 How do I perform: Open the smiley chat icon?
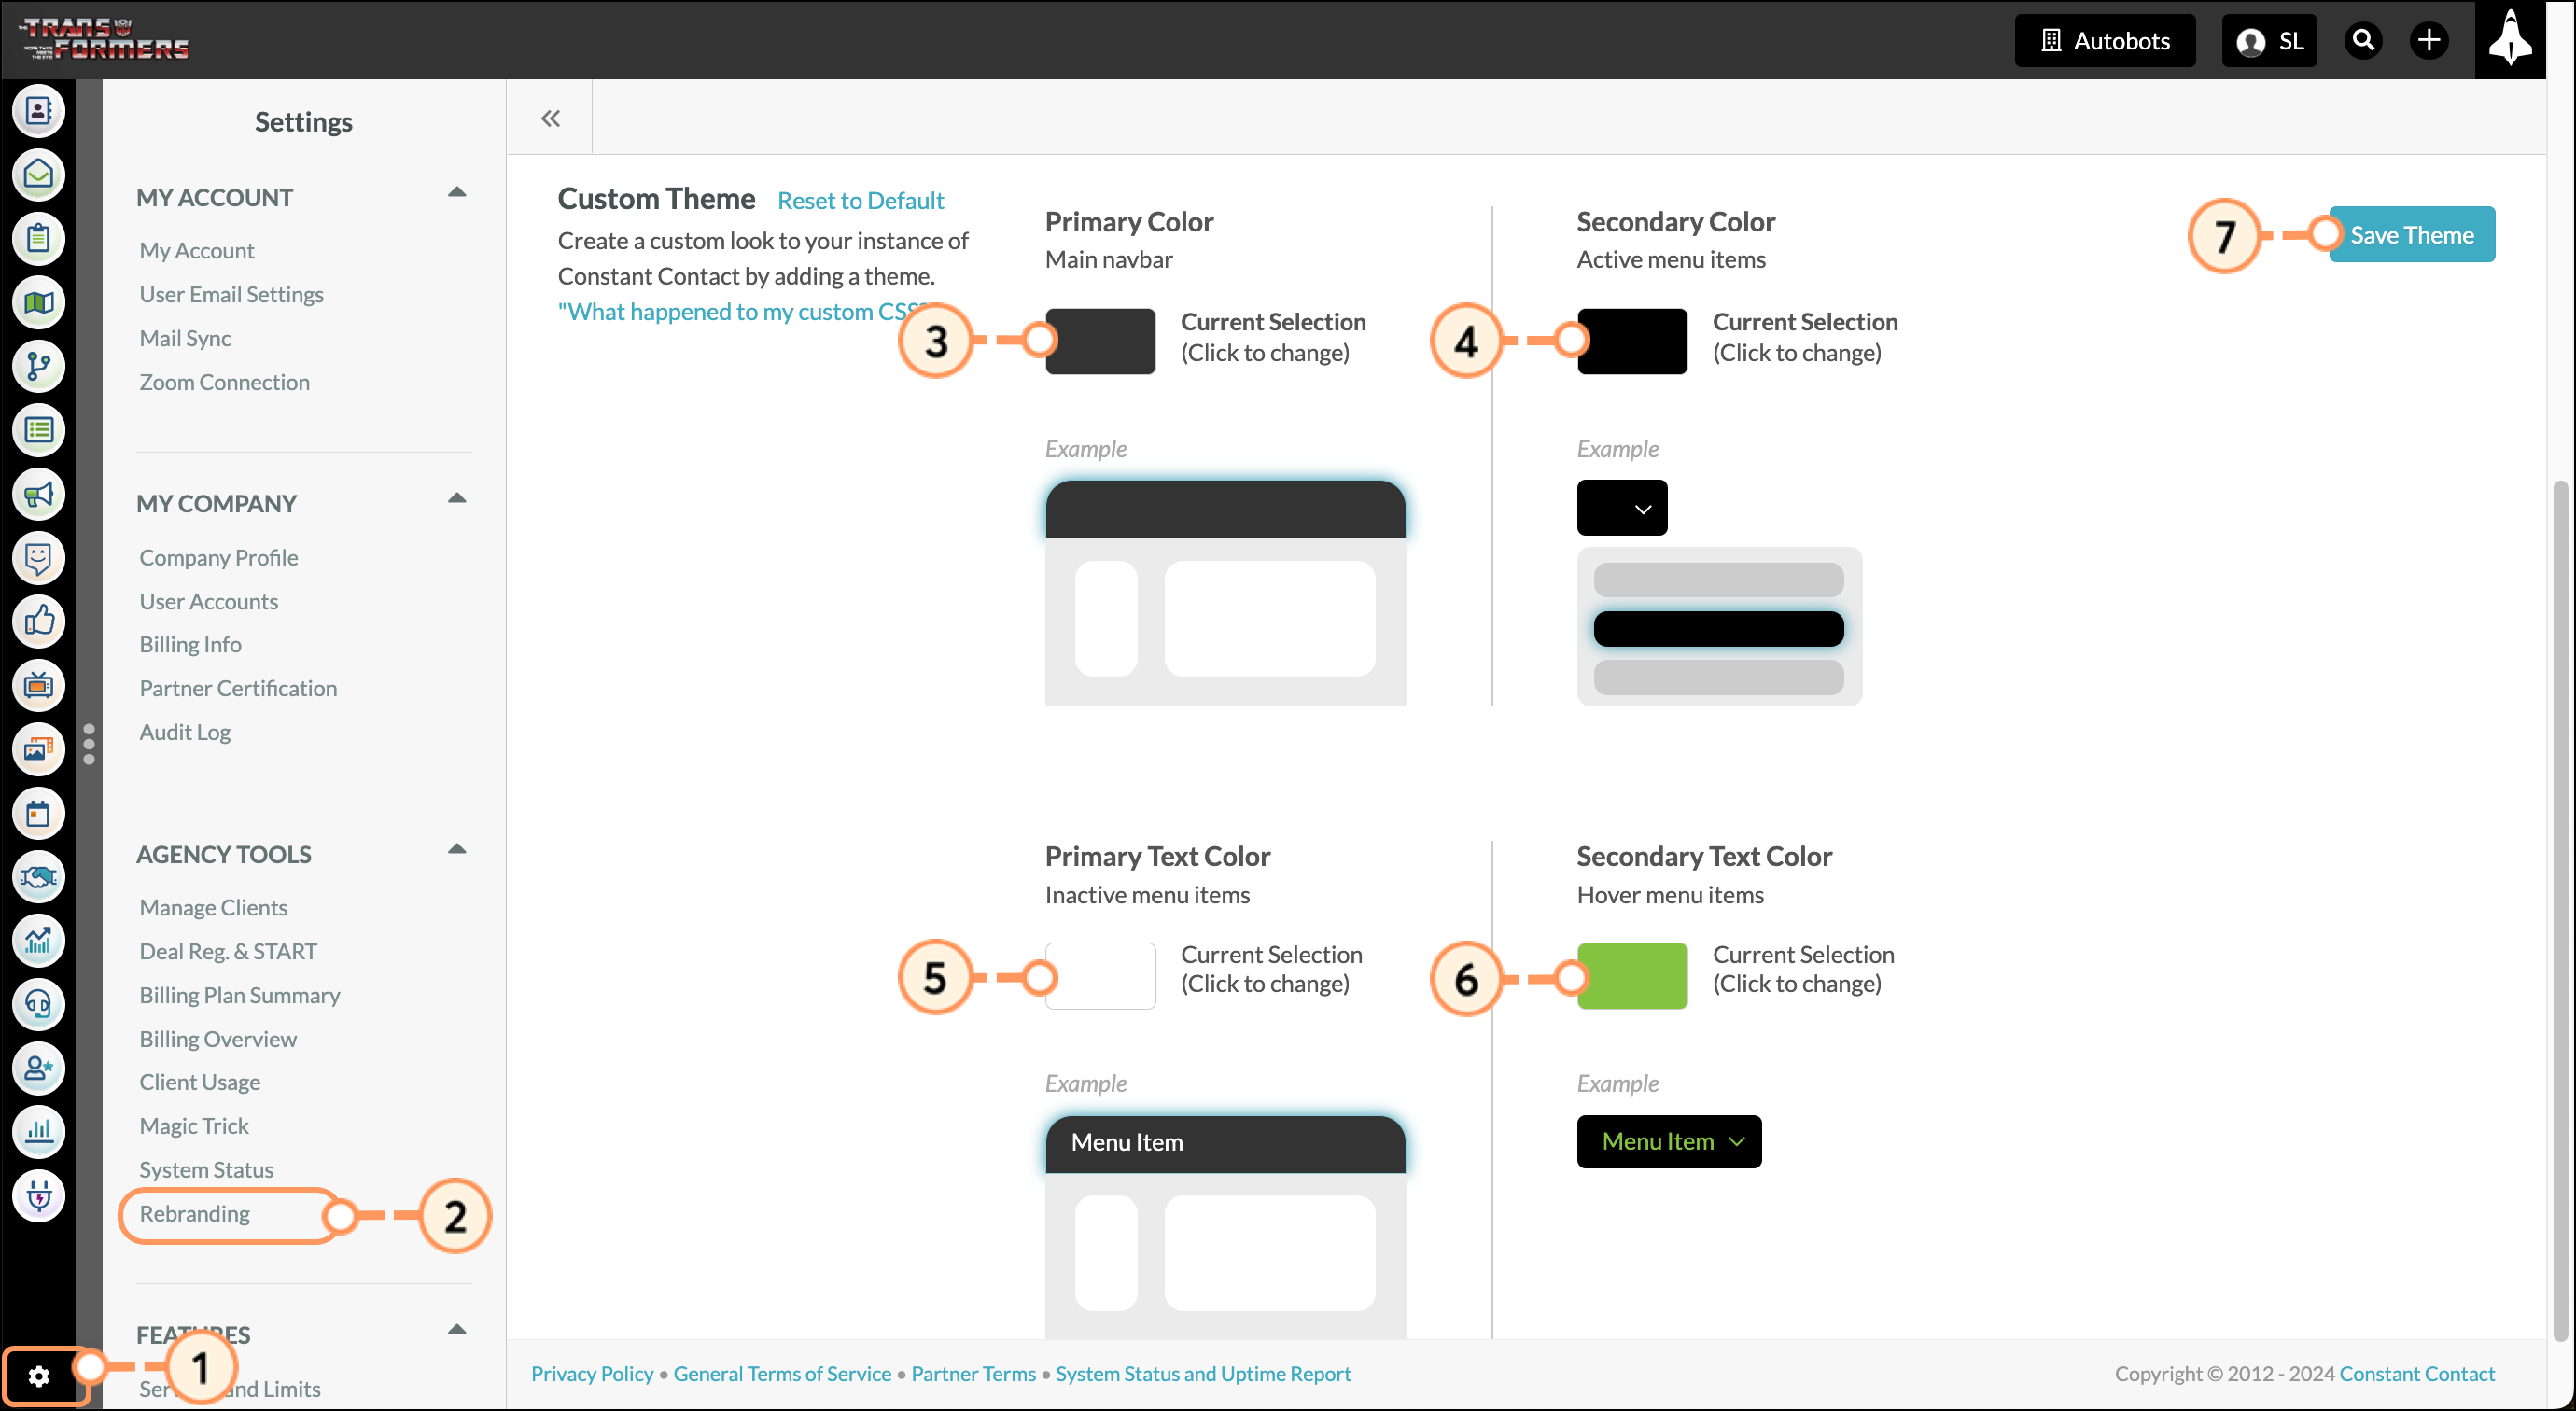38,558
